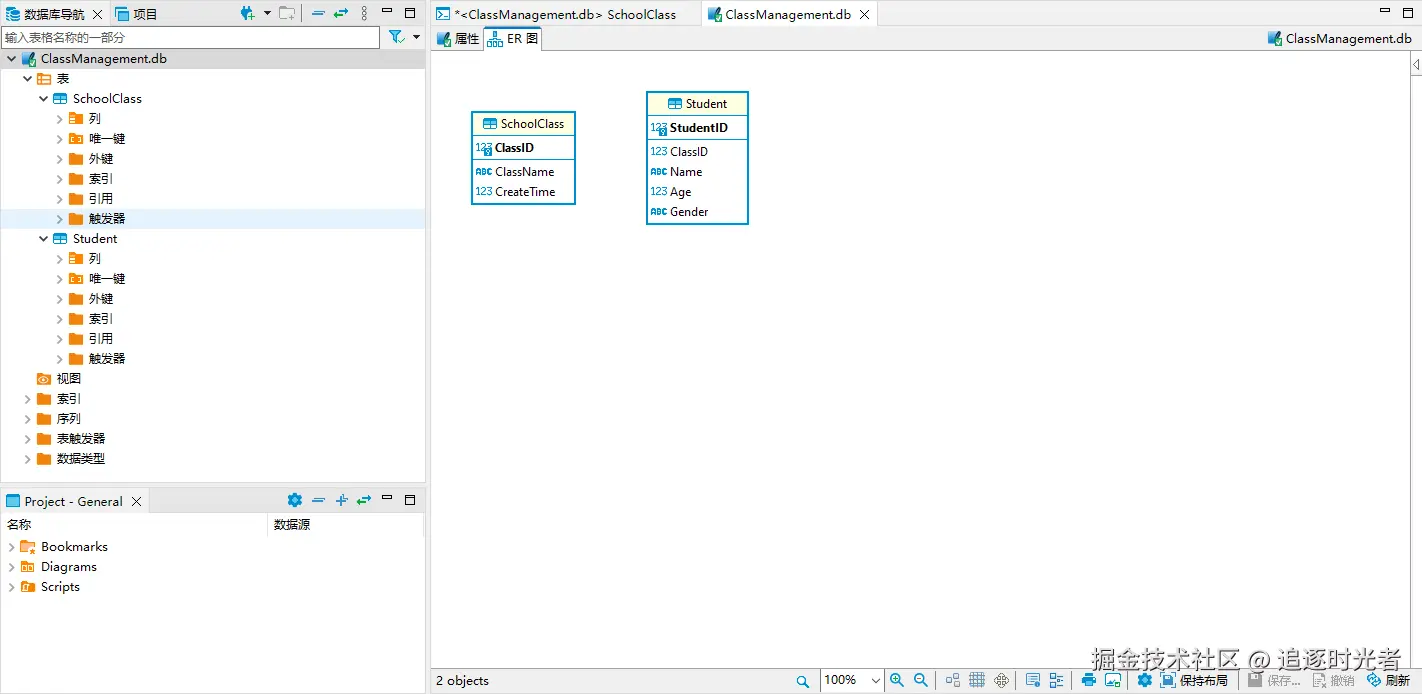Expand 外键 under SchoolClass
Image resolution: width=1422 pixels, height=694 pixels.
coord(59,158)
